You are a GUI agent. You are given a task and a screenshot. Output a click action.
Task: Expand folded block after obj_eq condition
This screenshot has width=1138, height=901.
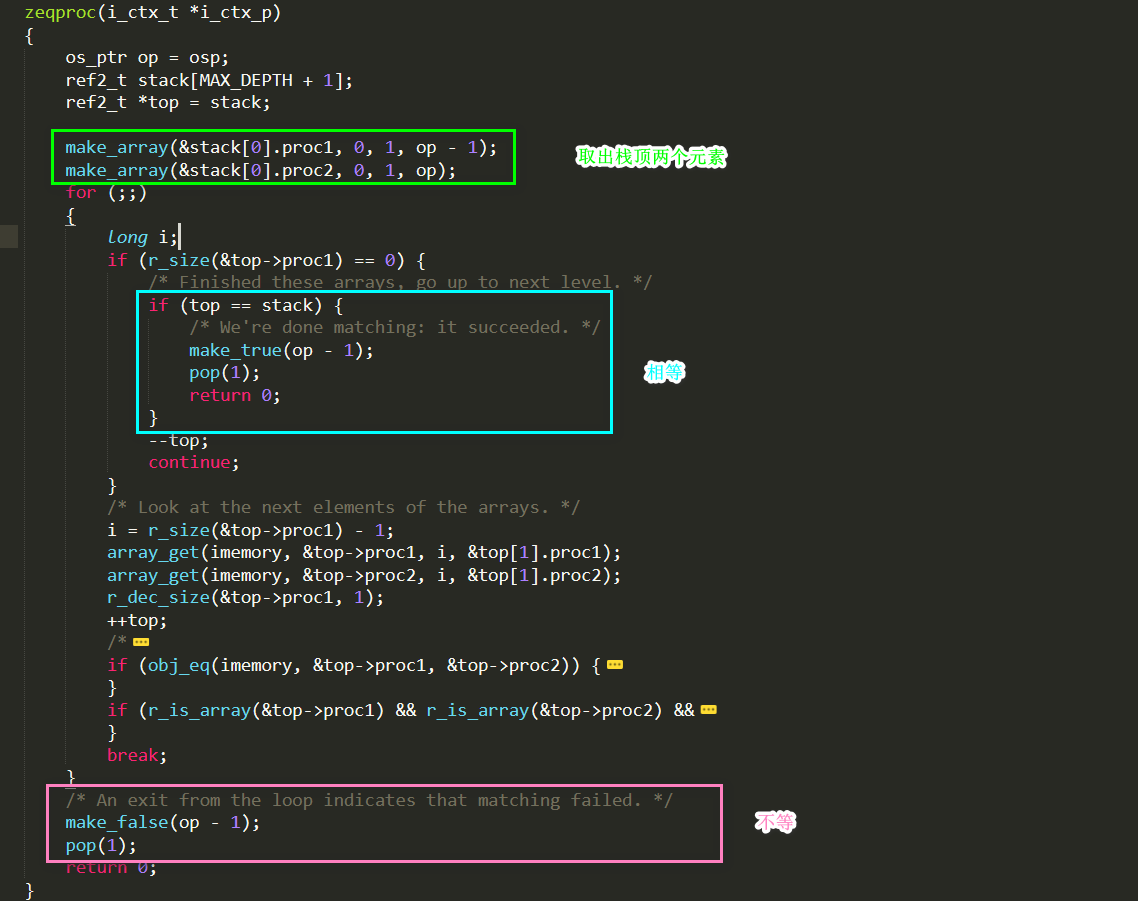(x=615, y=665)
